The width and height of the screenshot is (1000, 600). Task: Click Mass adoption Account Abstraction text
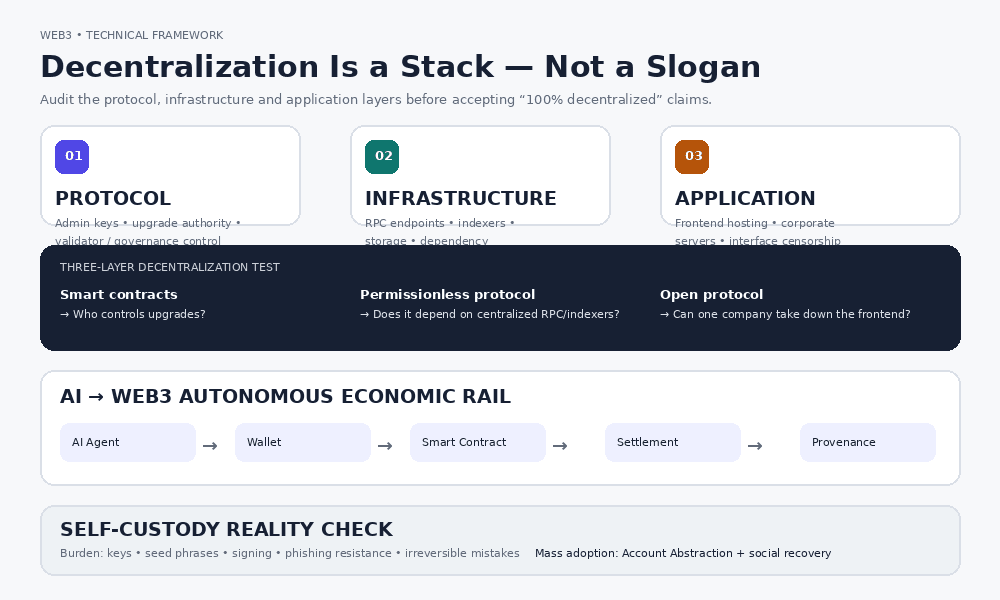[x=683, y=553]
